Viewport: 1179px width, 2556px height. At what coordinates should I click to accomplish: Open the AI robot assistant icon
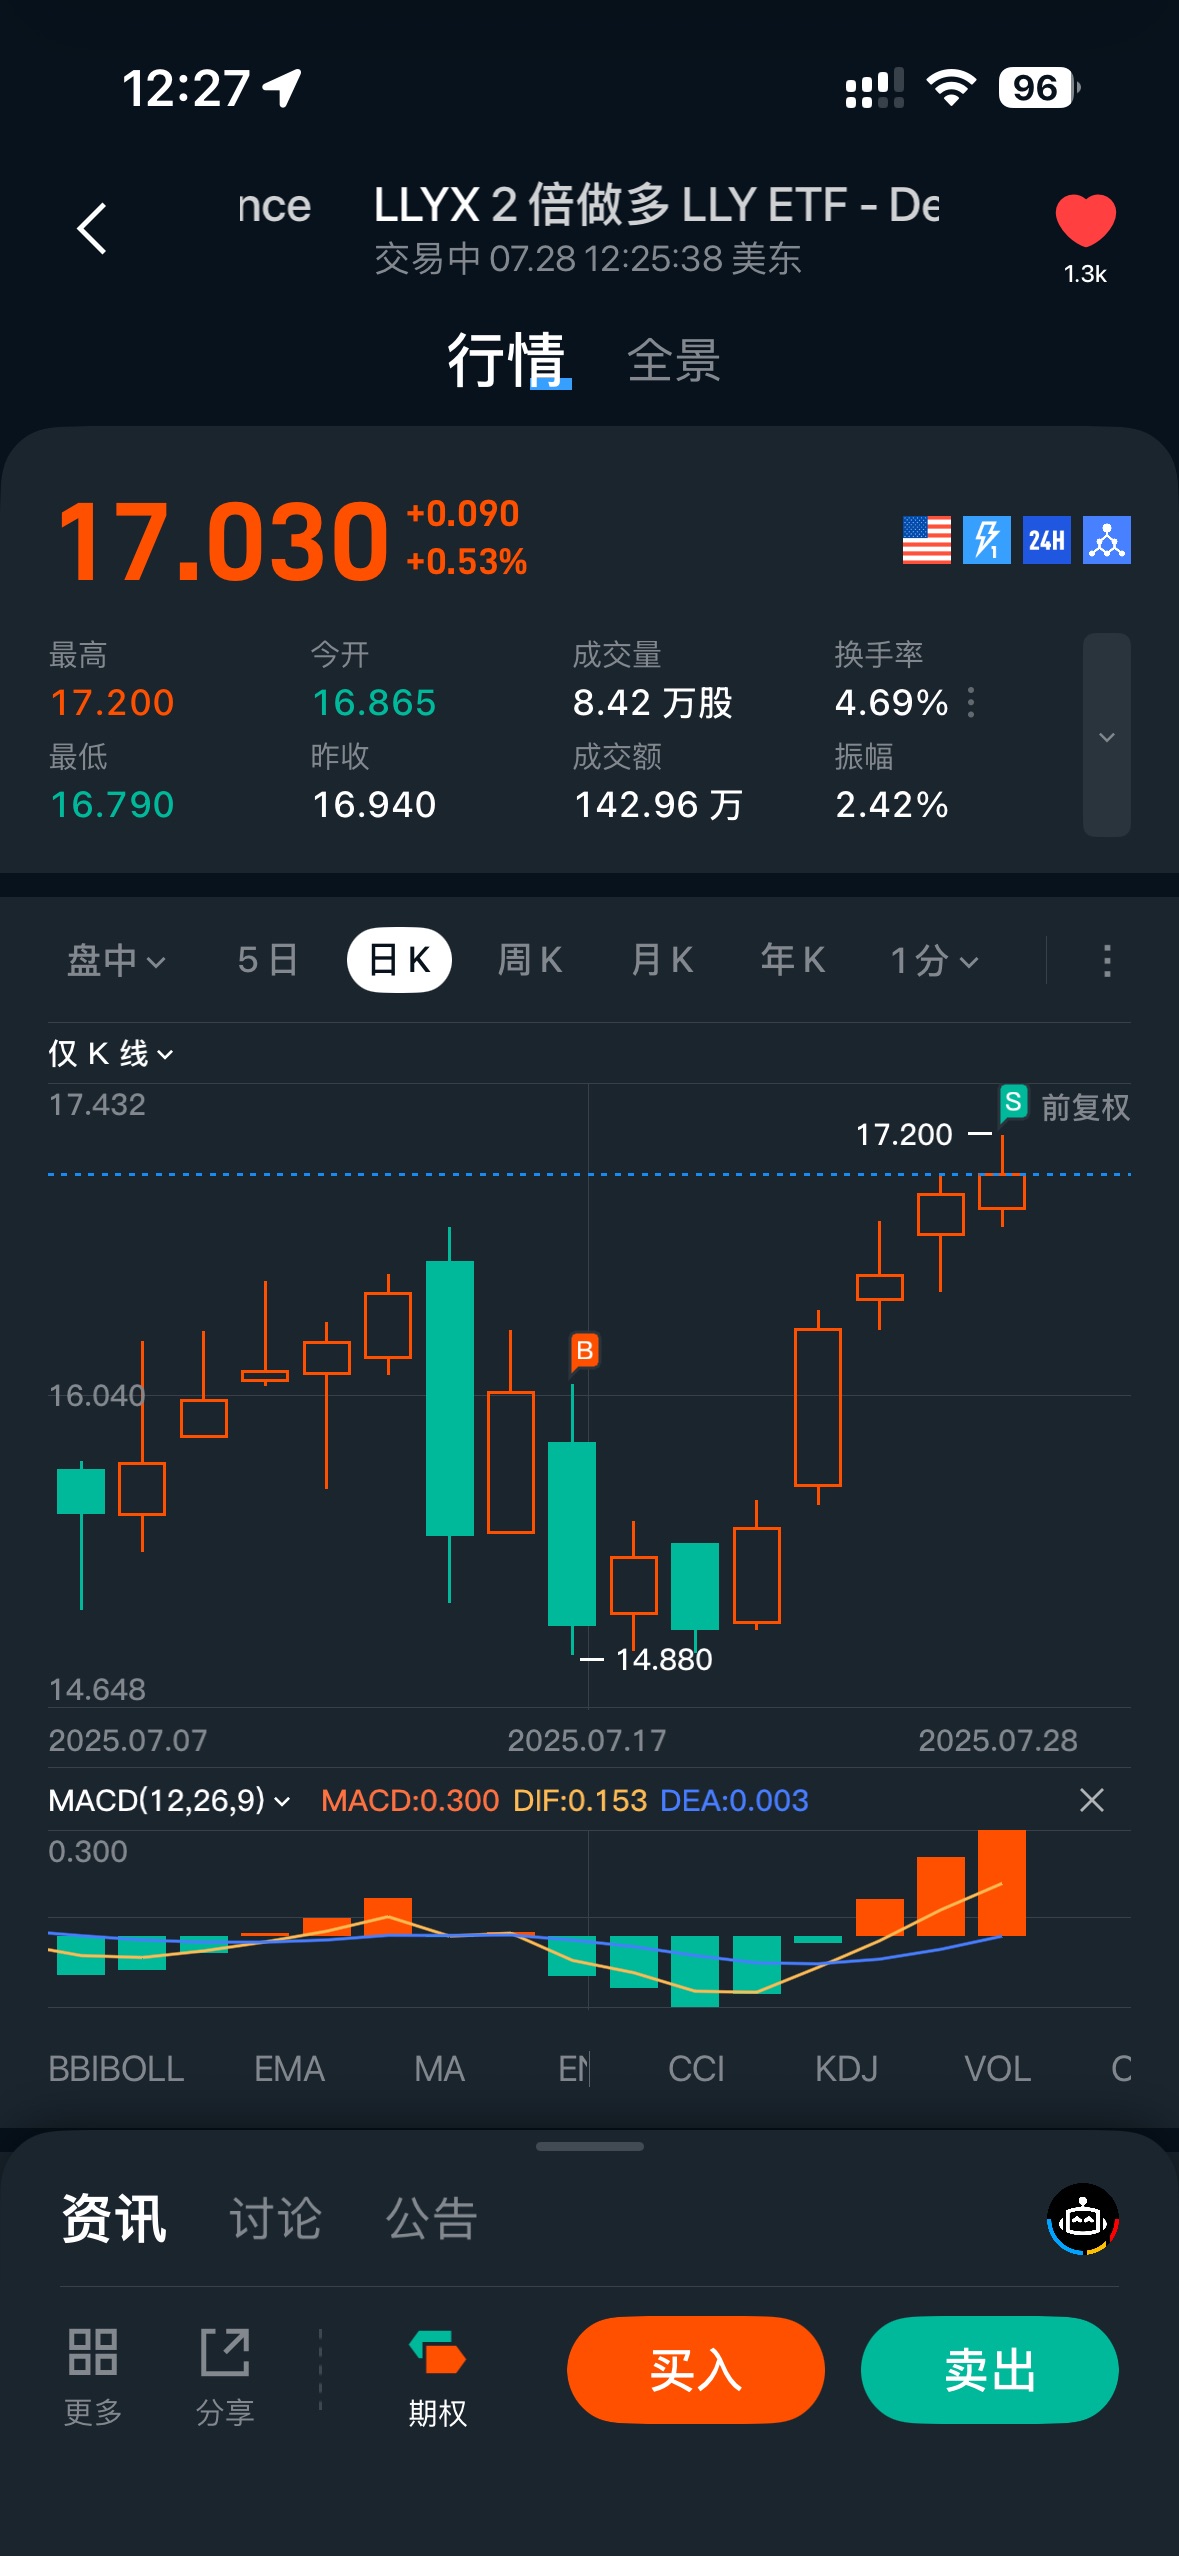pyautogui.click(x=1083, y=2219)
